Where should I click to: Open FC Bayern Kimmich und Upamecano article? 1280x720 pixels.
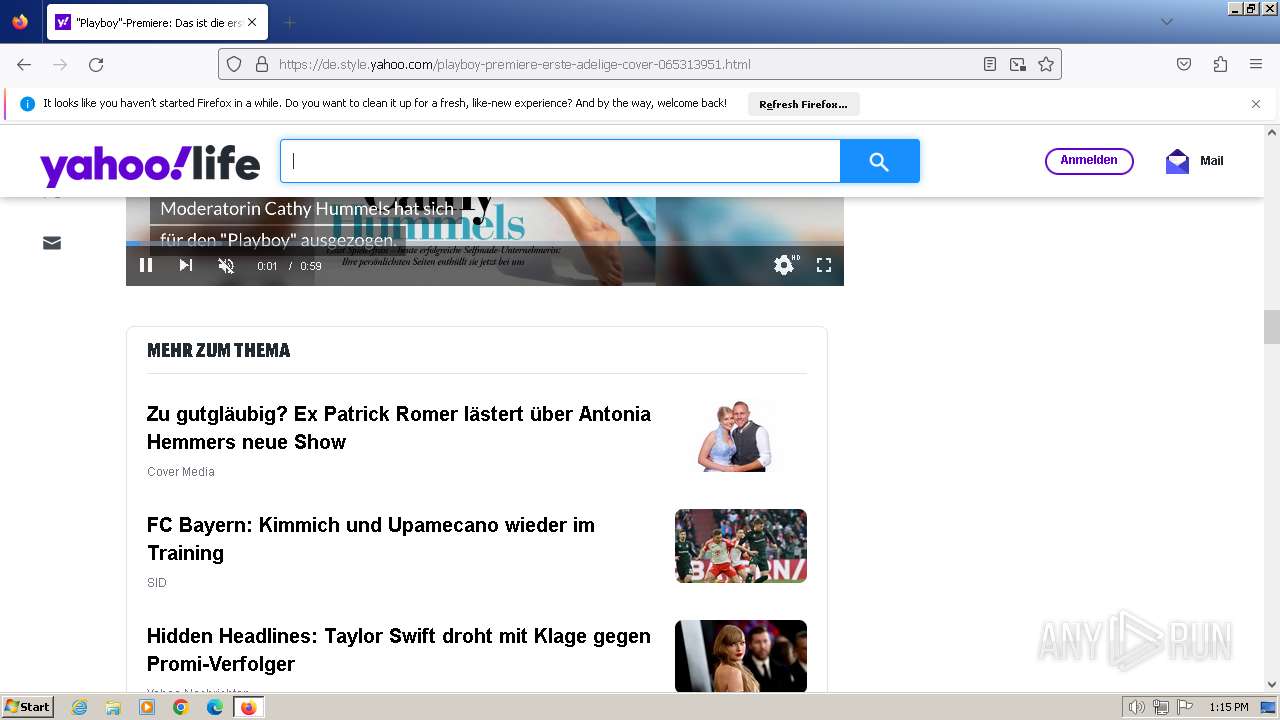click(x=371, y=539)
